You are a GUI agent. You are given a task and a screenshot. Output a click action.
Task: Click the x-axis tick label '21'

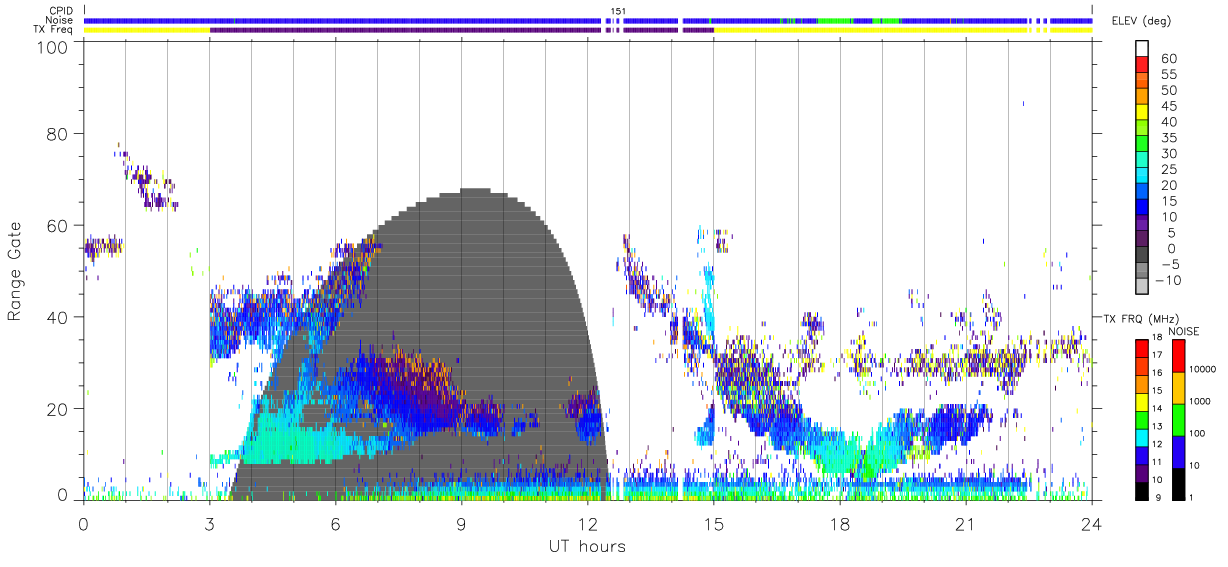(965, 524)
